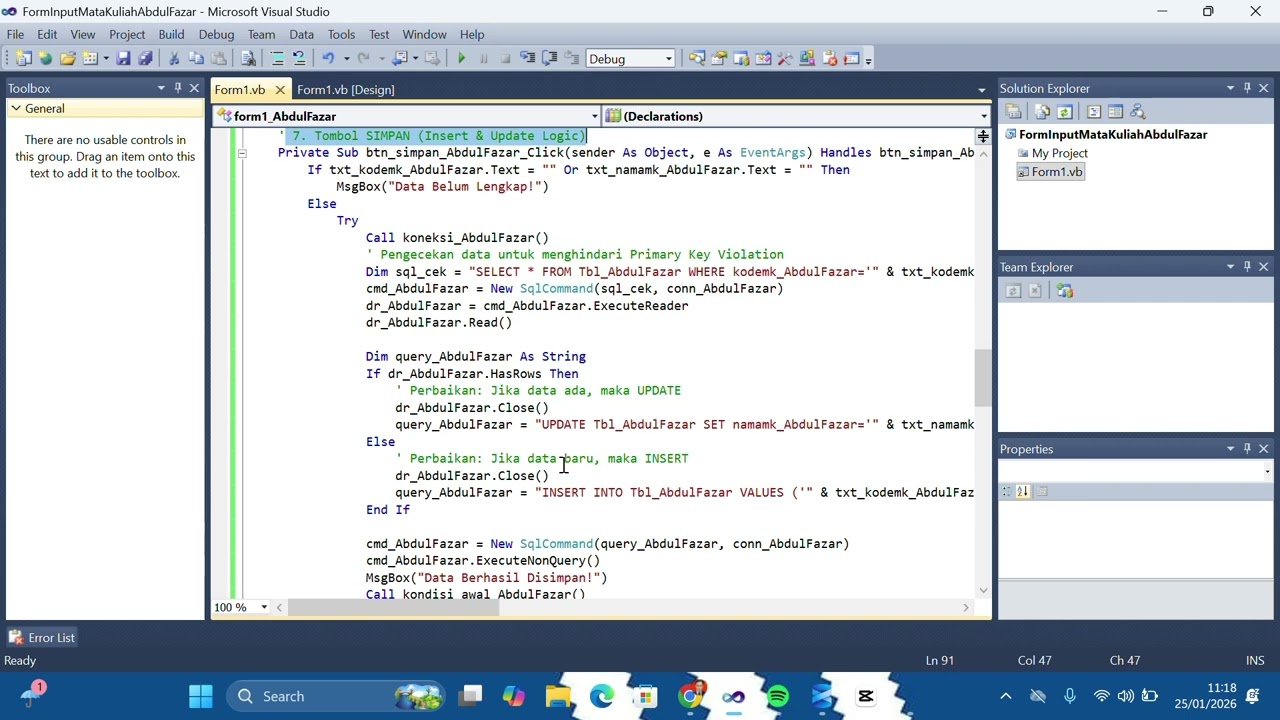This screenshot has width=1280, height=720.
Task: Toggle auto-hide pin on Properties panel
Action: [1247, 449]
